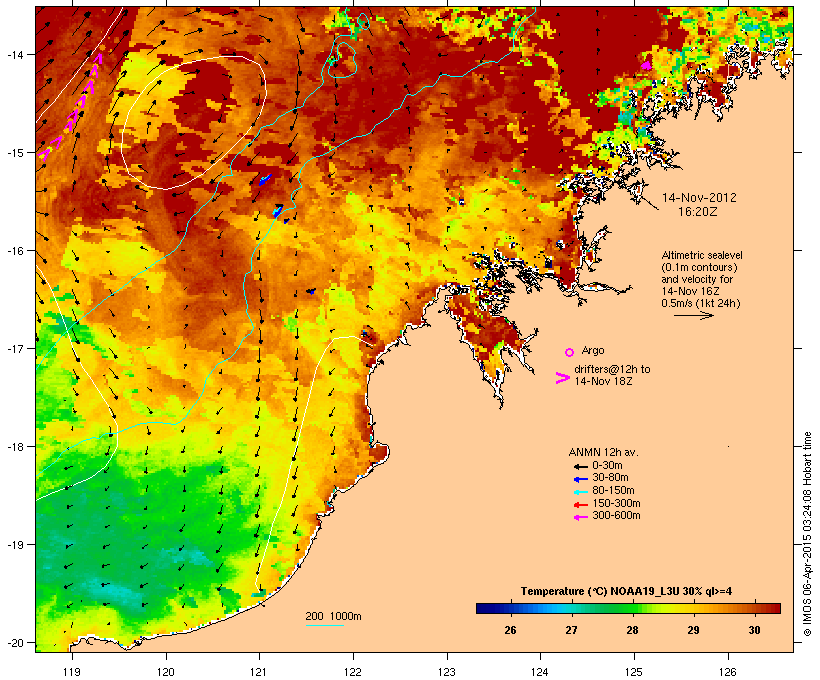Click the colorbar tick label 29
Viewport: 820px width, 680px height.
pos(693,630)
